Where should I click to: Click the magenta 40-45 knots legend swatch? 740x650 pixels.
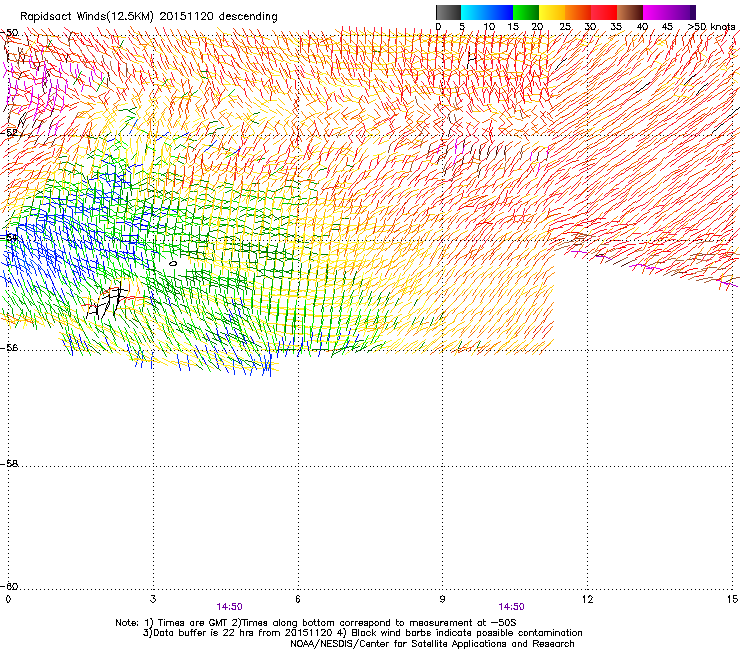point(656,12)
